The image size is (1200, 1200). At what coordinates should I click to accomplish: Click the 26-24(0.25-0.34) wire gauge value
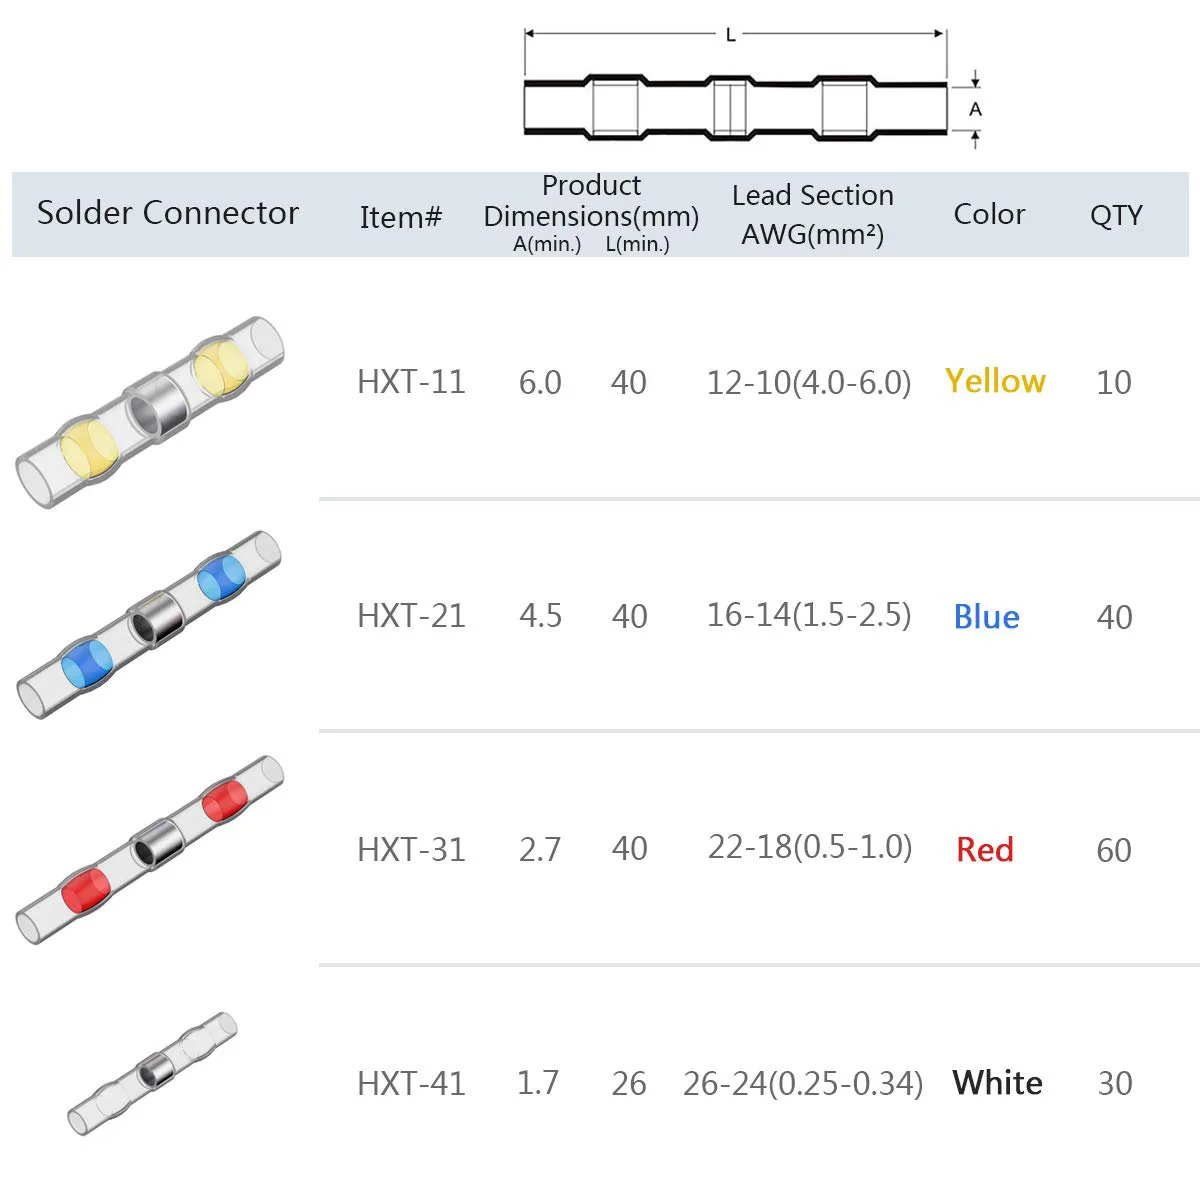click(x=803, y=1083)
